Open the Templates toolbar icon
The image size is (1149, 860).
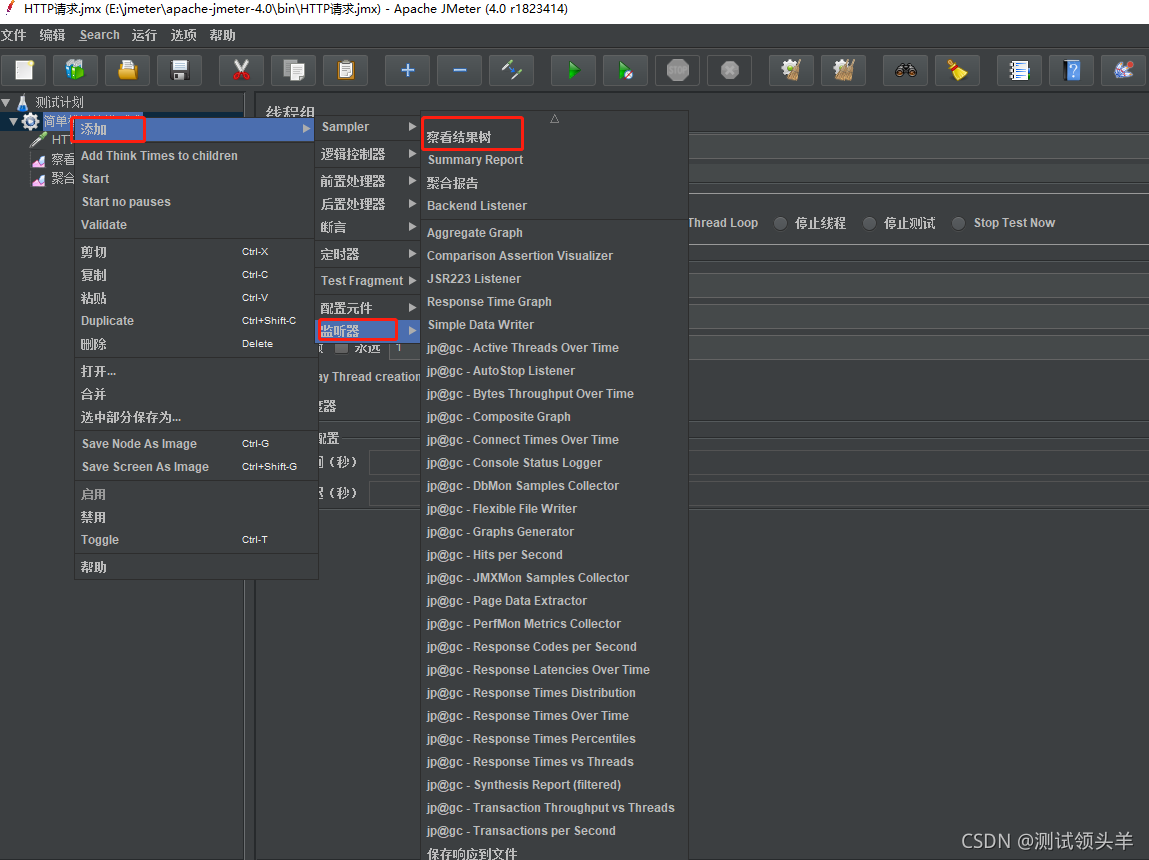[75, 70]
